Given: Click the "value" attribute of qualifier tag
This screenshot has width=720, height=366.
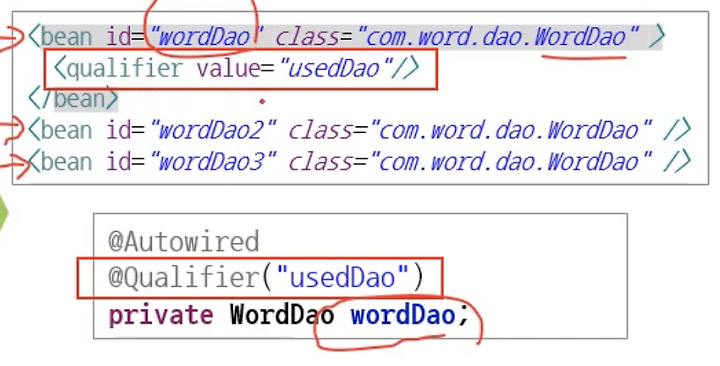Looking at the screenshot, I should coord(228,69).
